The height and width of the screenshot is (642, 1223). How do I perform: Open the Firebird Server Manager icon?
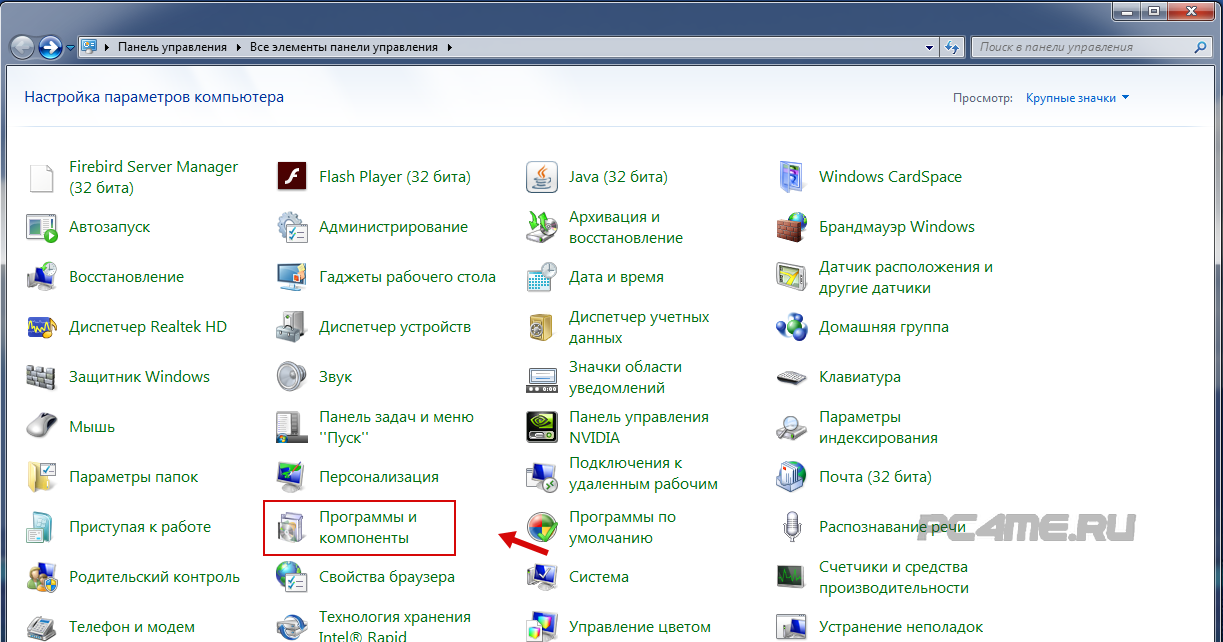41,177
